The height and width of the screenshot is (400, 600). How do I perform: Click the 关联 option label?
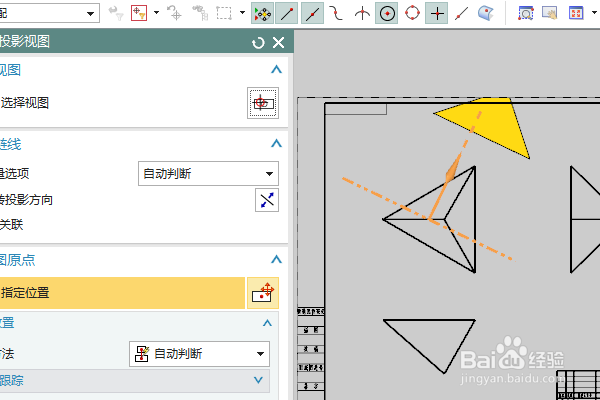coord(11,224)
